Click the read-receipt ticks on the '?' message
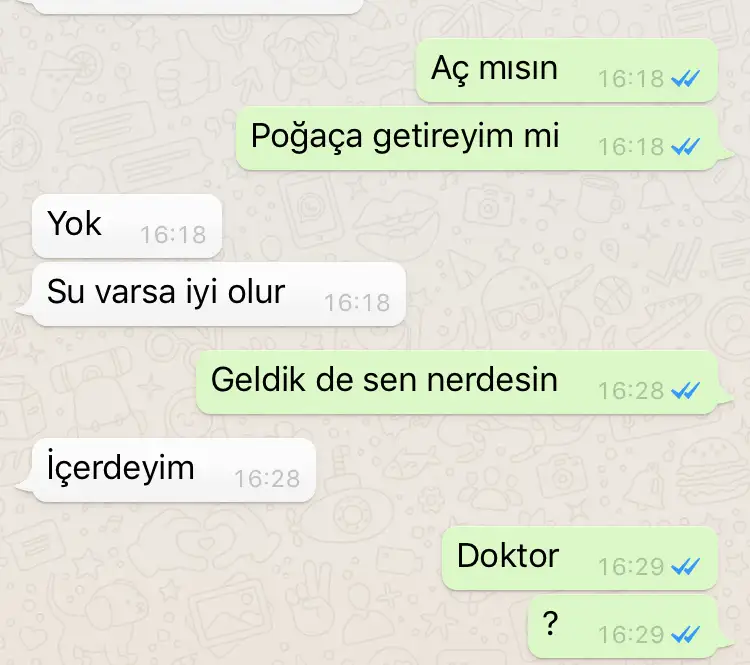Screen dimensions: 750x665 pyautogui.click(x=685, y=634)
